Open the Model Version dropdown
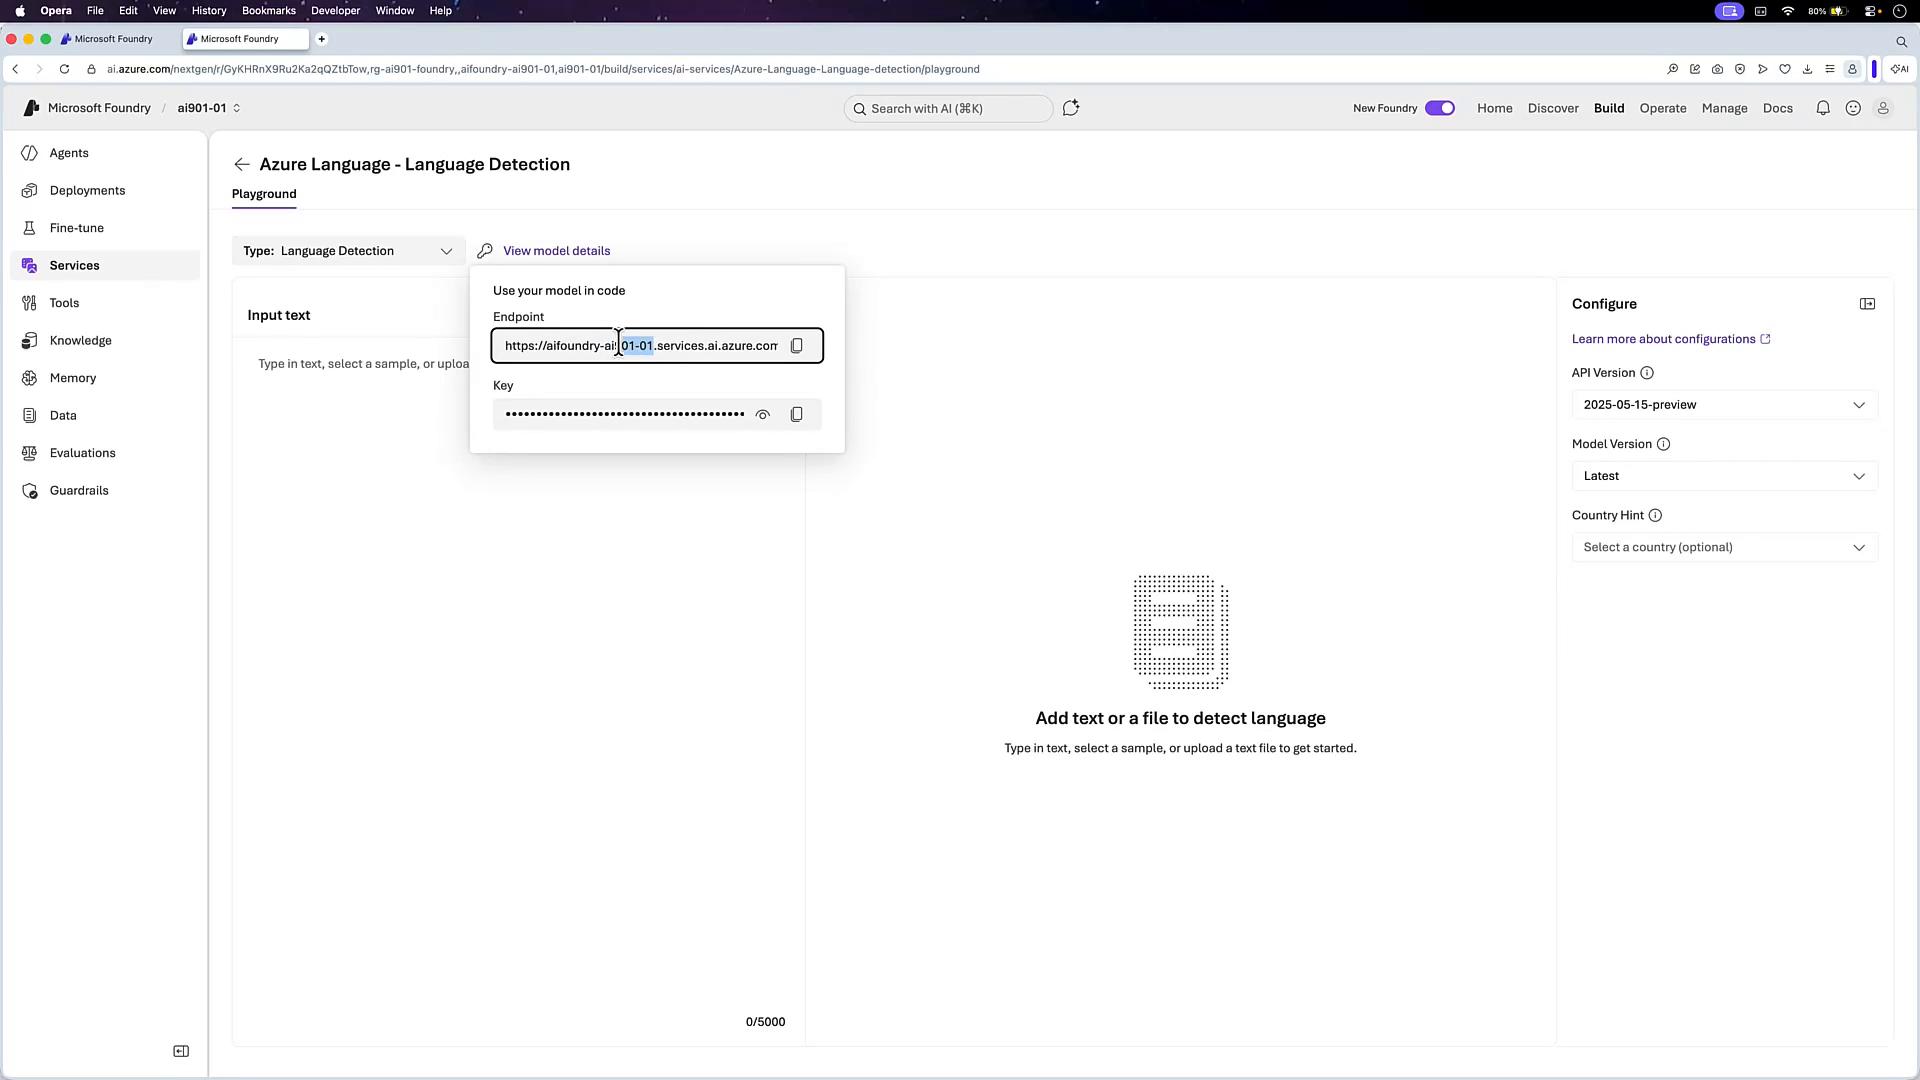 [x=1725, y=476]
